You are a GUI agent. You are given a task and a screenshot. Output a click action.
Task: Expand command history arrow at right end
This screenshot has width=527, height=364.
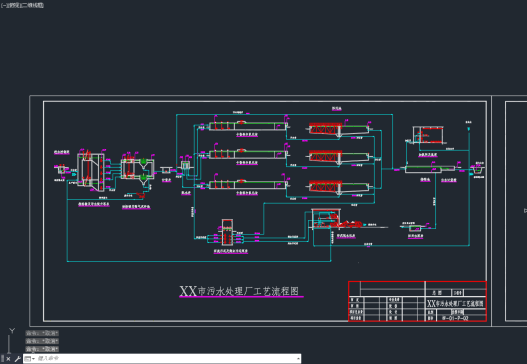point(298,359)
